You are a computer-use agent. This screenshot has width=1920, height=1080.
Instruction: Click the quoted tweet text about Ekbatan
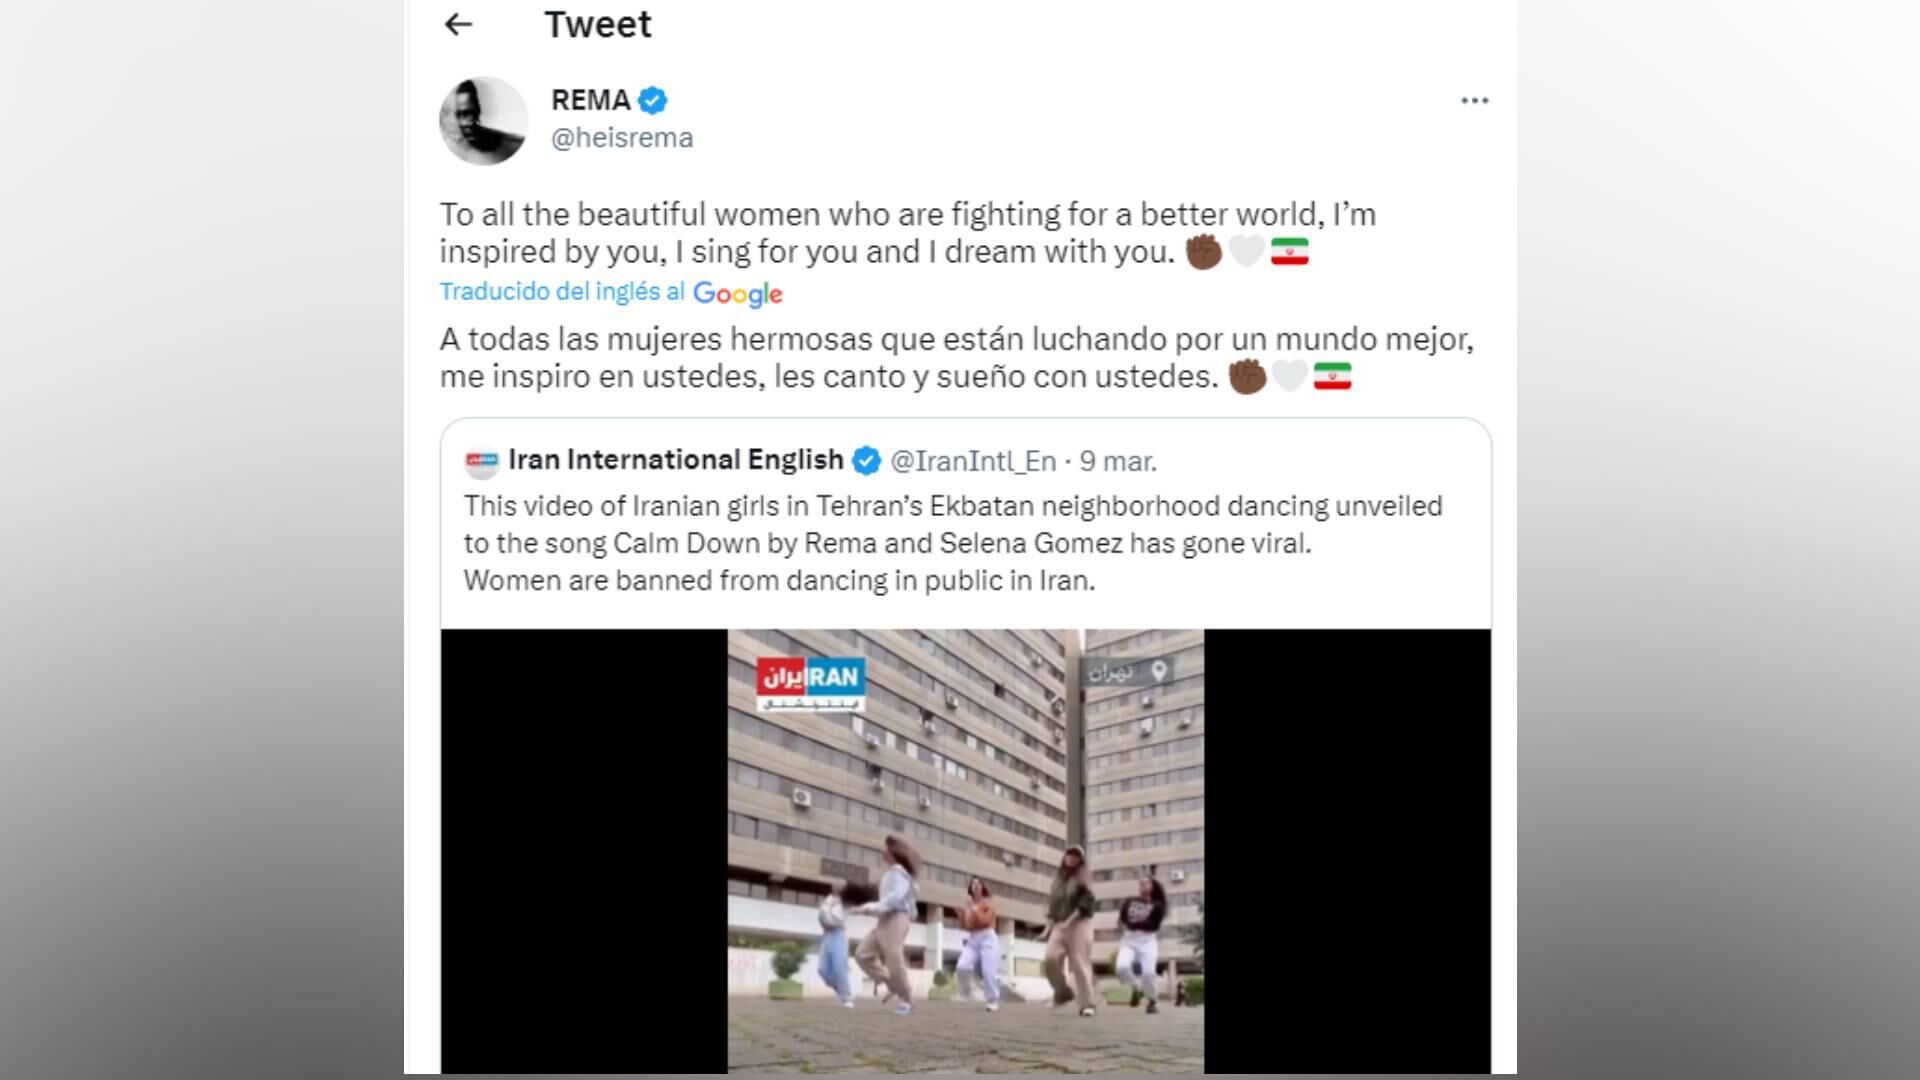coord(953,543)
